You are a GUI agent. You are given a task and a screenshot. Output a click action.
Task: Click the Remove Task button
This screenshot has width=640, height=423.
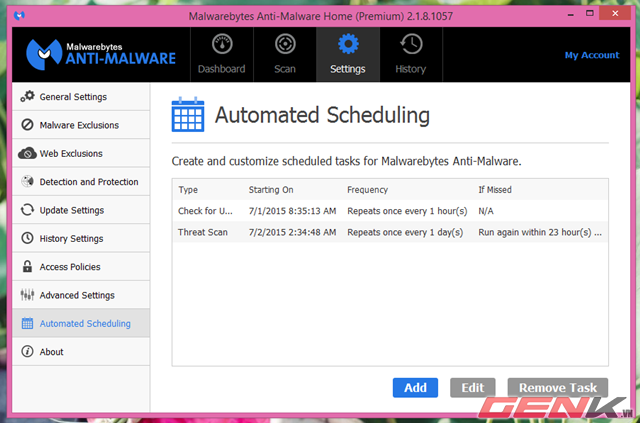click(x=558, y=387)
